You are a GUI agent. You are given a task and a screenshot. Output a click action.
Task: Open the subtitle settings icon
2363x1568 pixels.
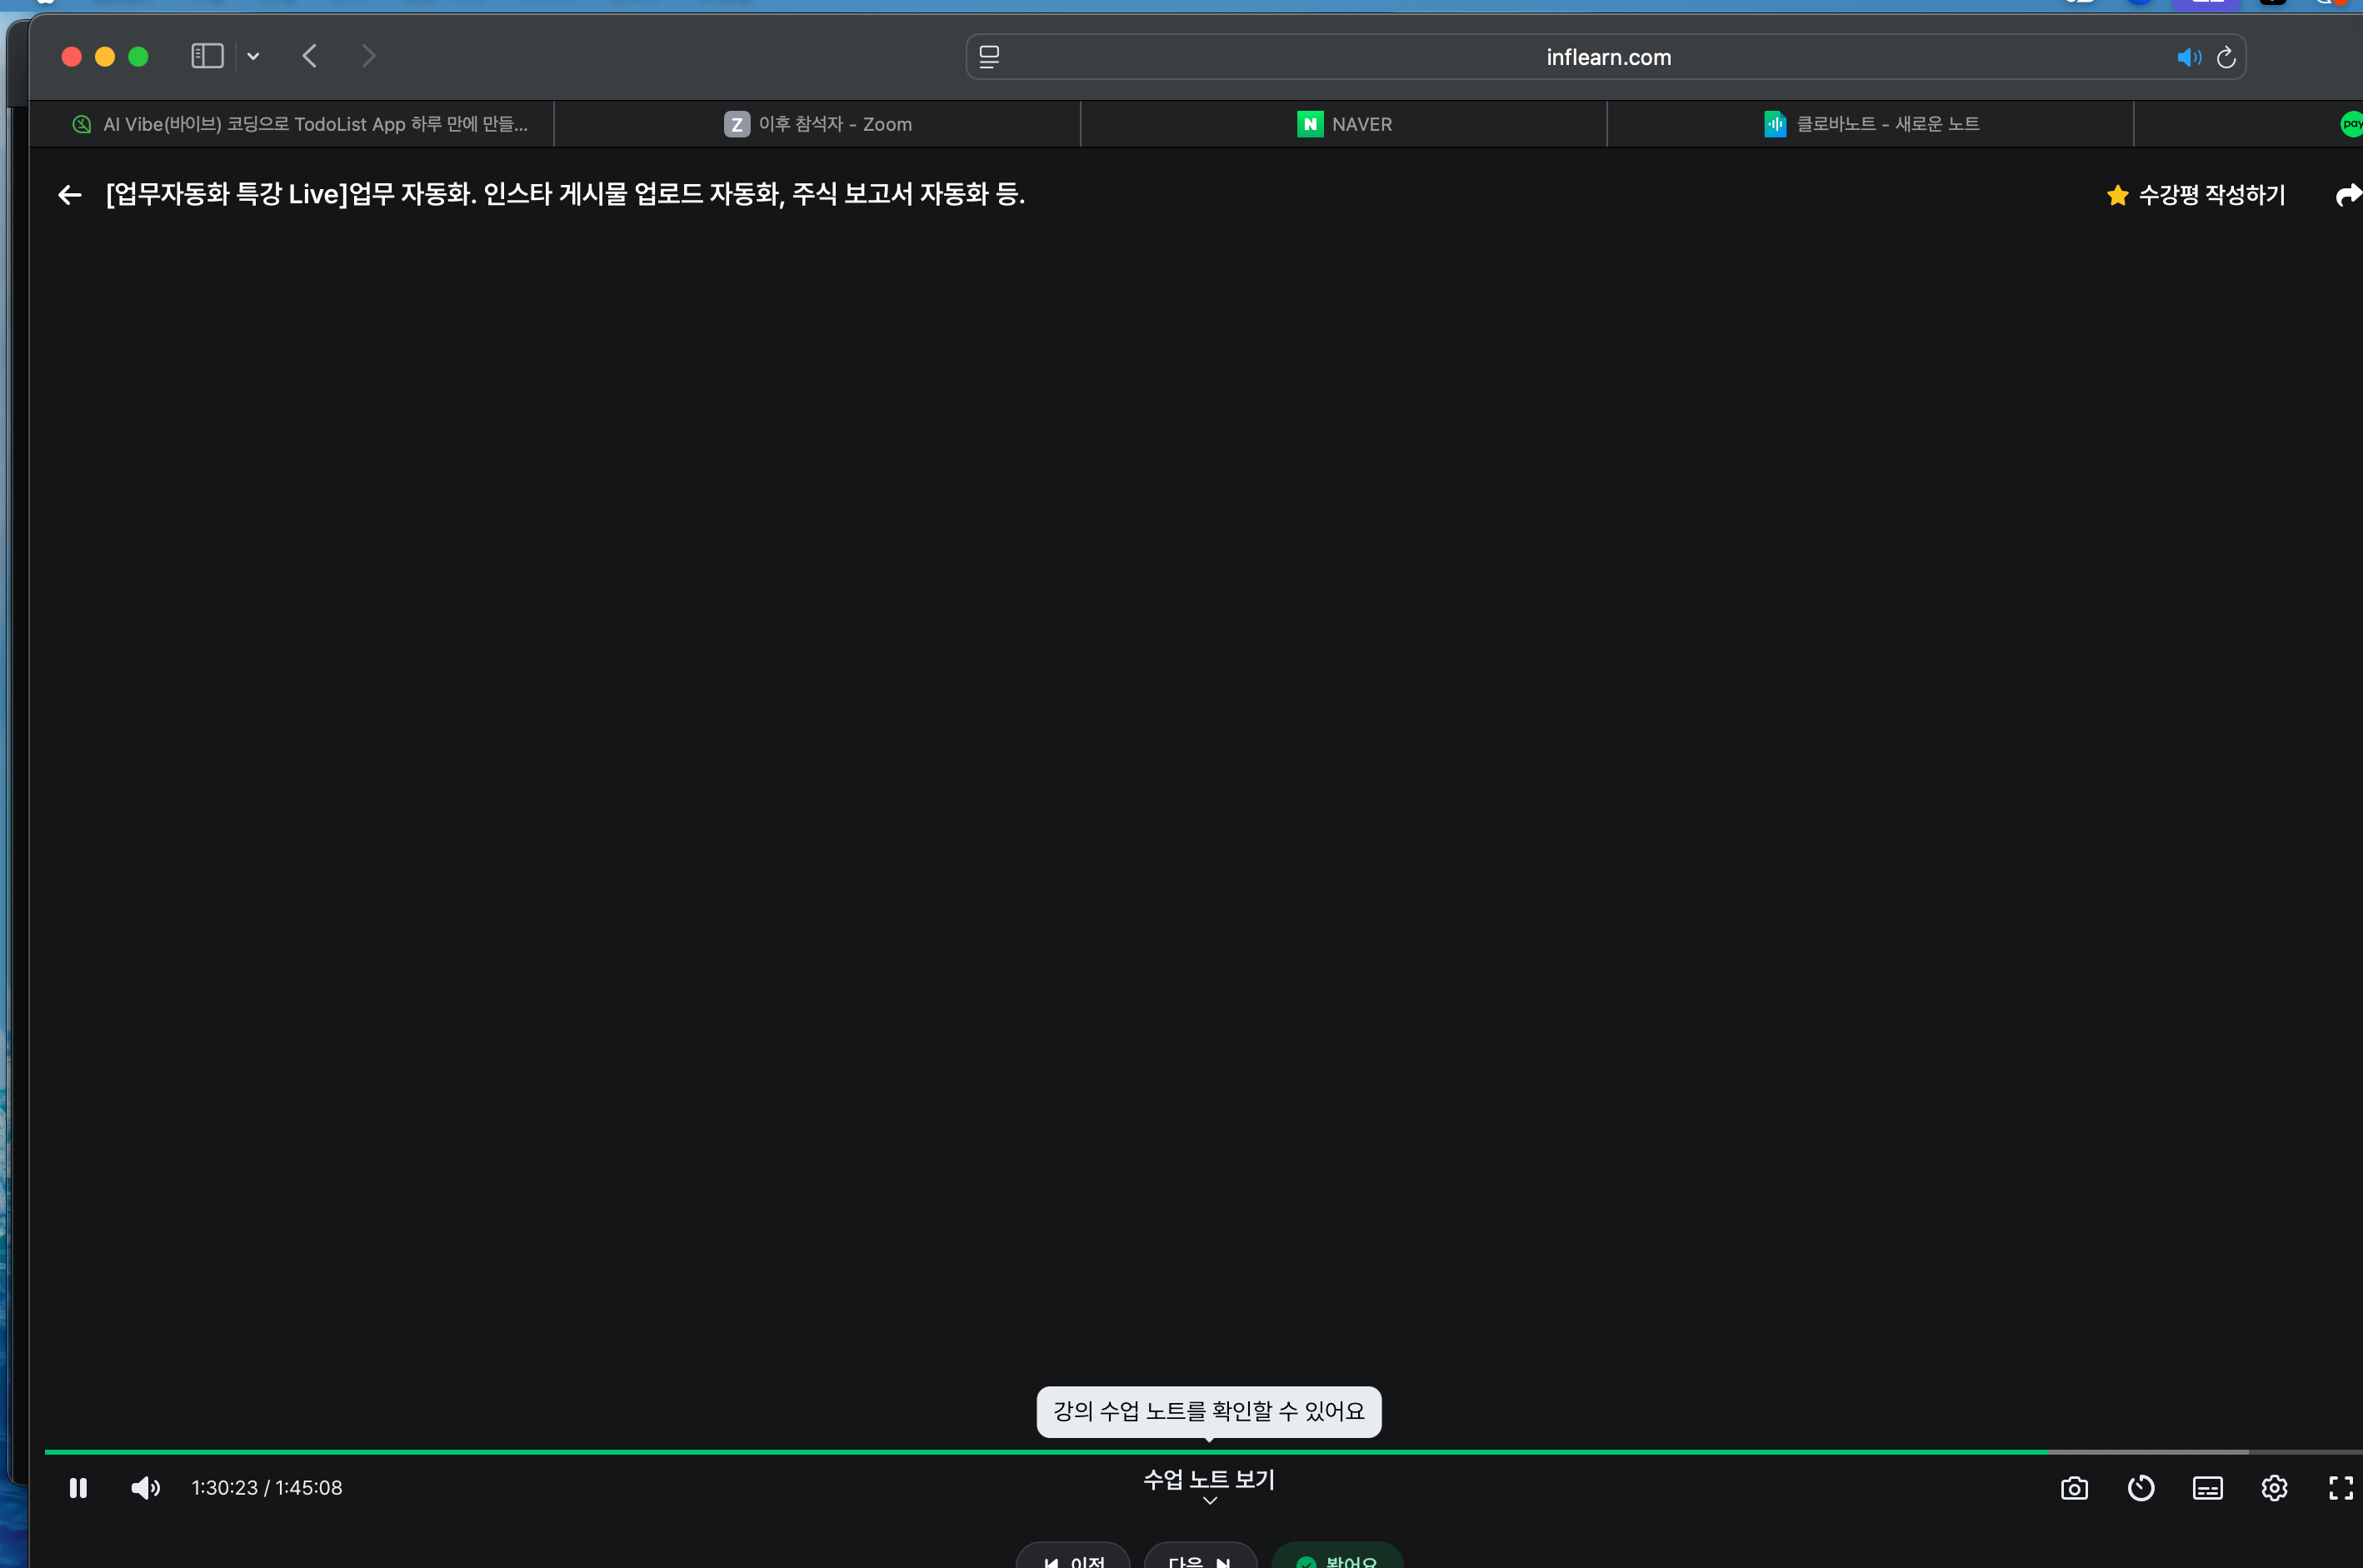(2207, 1487)
